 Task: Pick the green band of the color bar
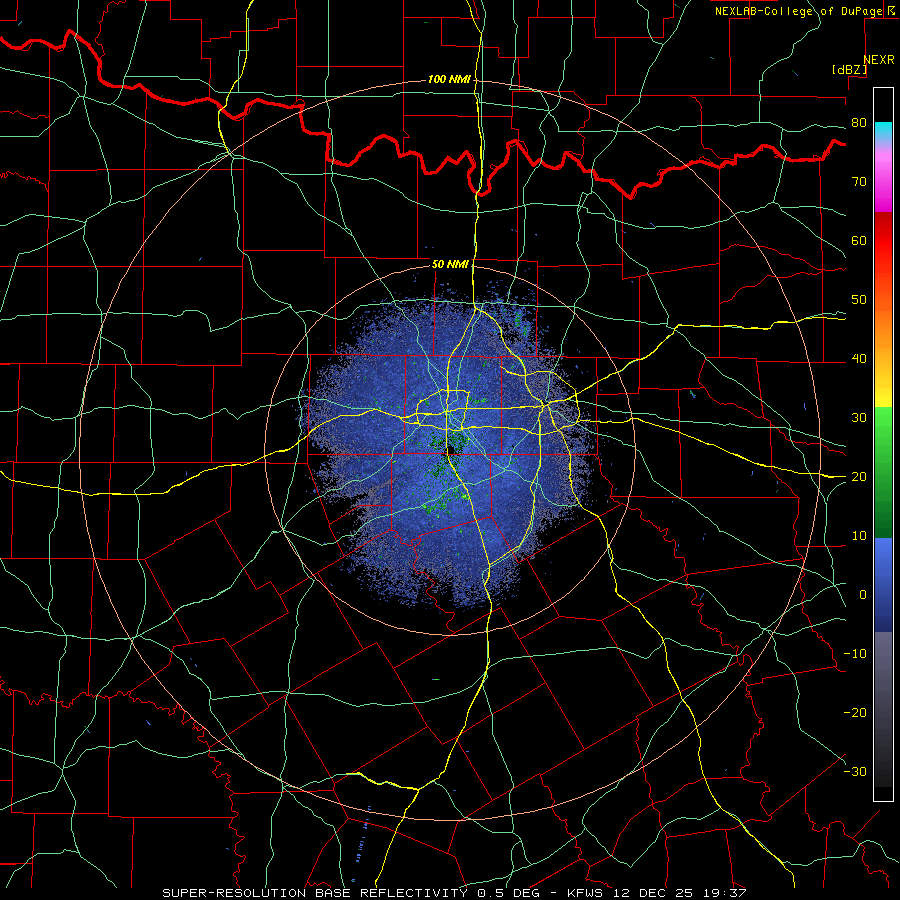coord(883,472)
